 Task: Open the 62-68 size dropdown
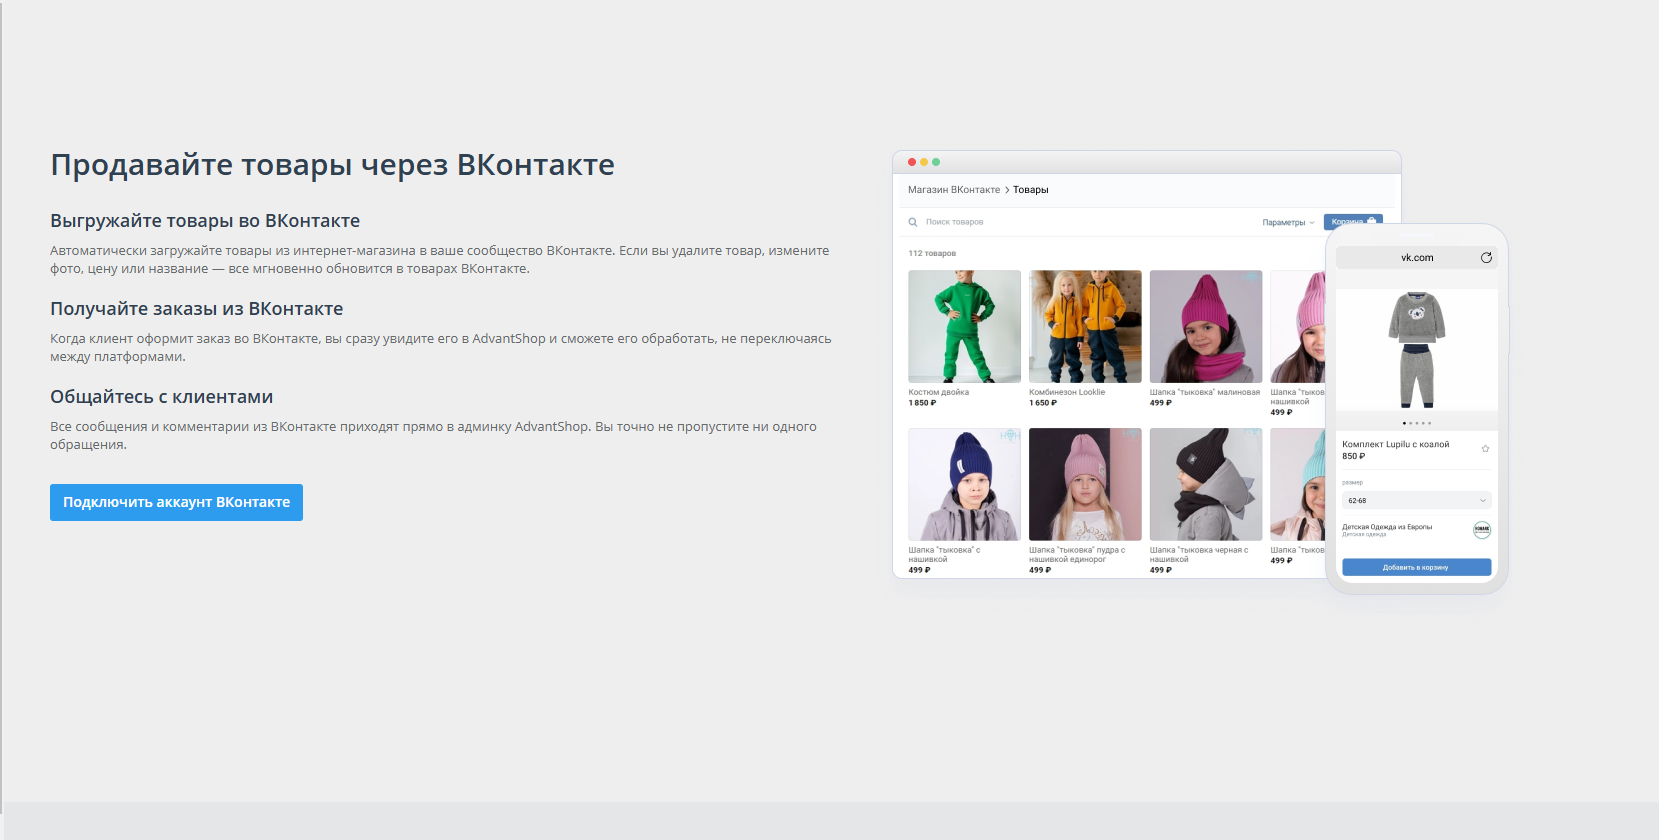pyautogui.click(x=1416, y=500)
